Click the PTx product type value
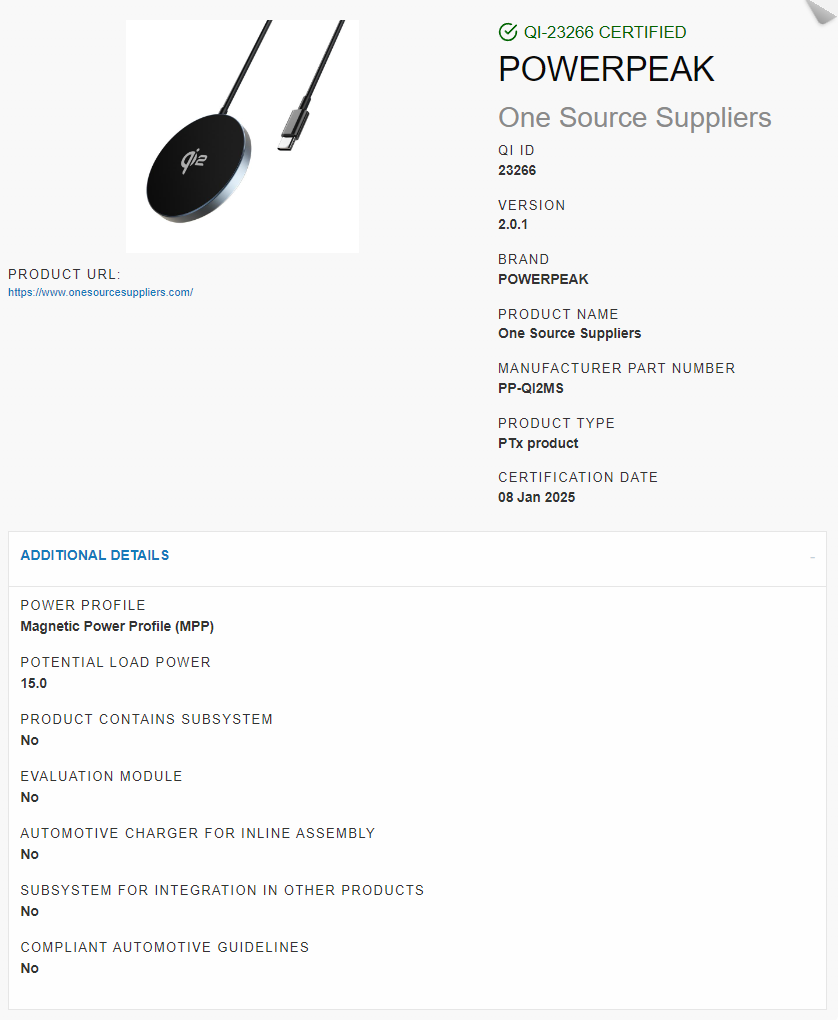 pos(538,443)
